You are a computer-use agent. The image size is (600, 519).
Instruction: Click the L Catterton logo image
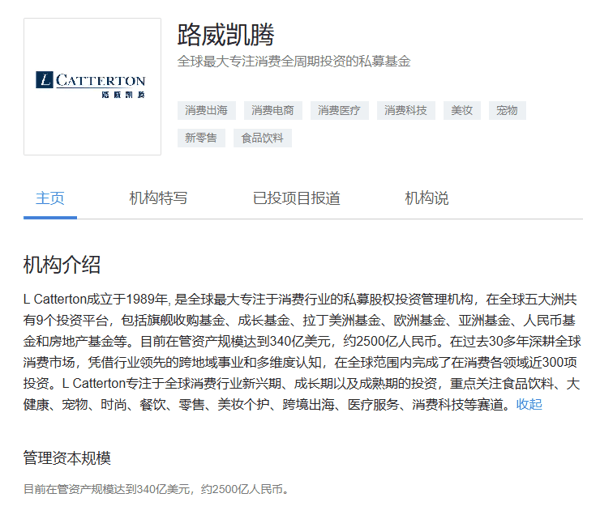(92, 86)
